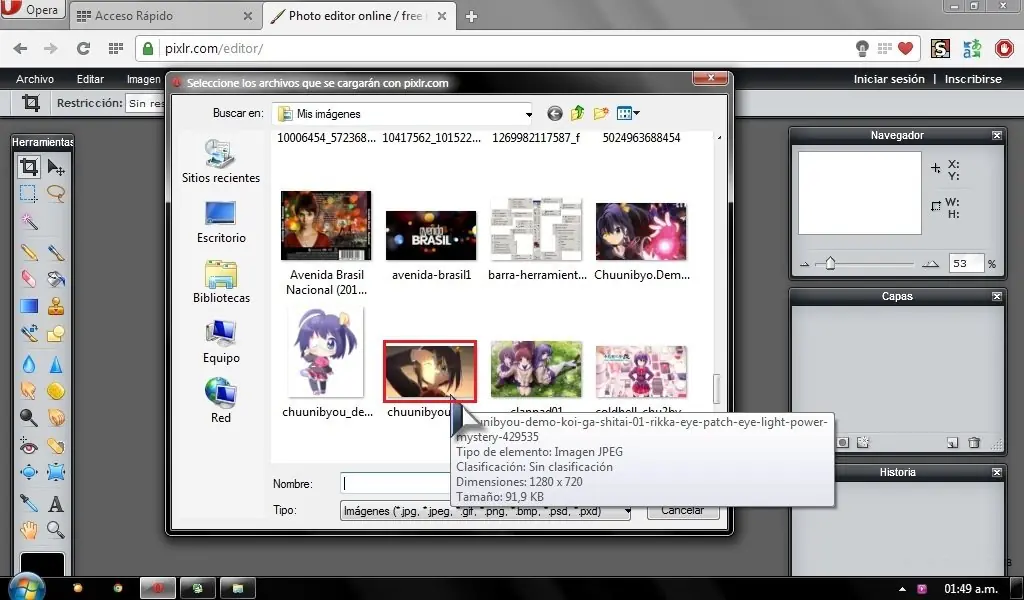Create a new folder in the dialog
This screenshot has height=600, width=1024.
pos(601,114)
